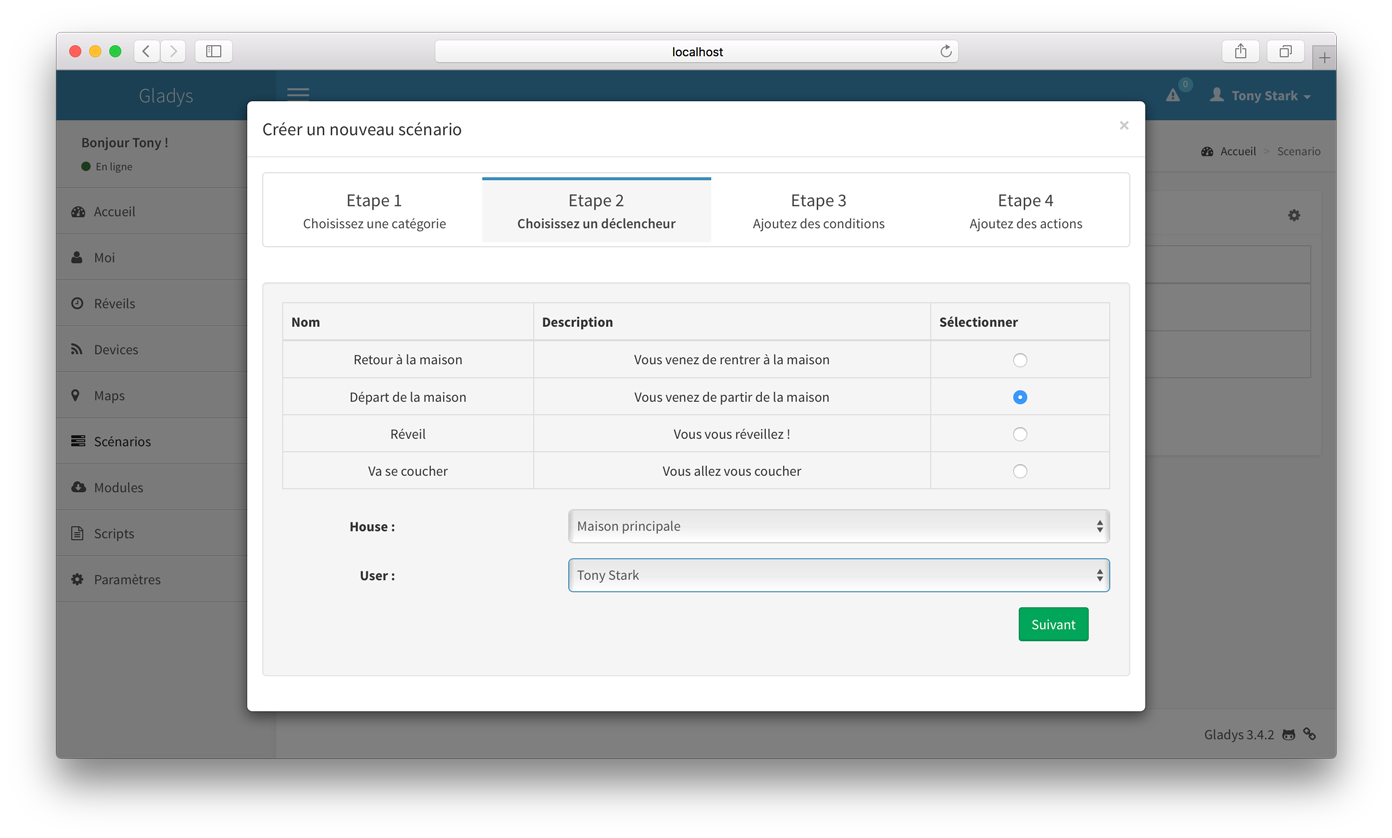Reload the page with refresh icon

tap(945, 51)
